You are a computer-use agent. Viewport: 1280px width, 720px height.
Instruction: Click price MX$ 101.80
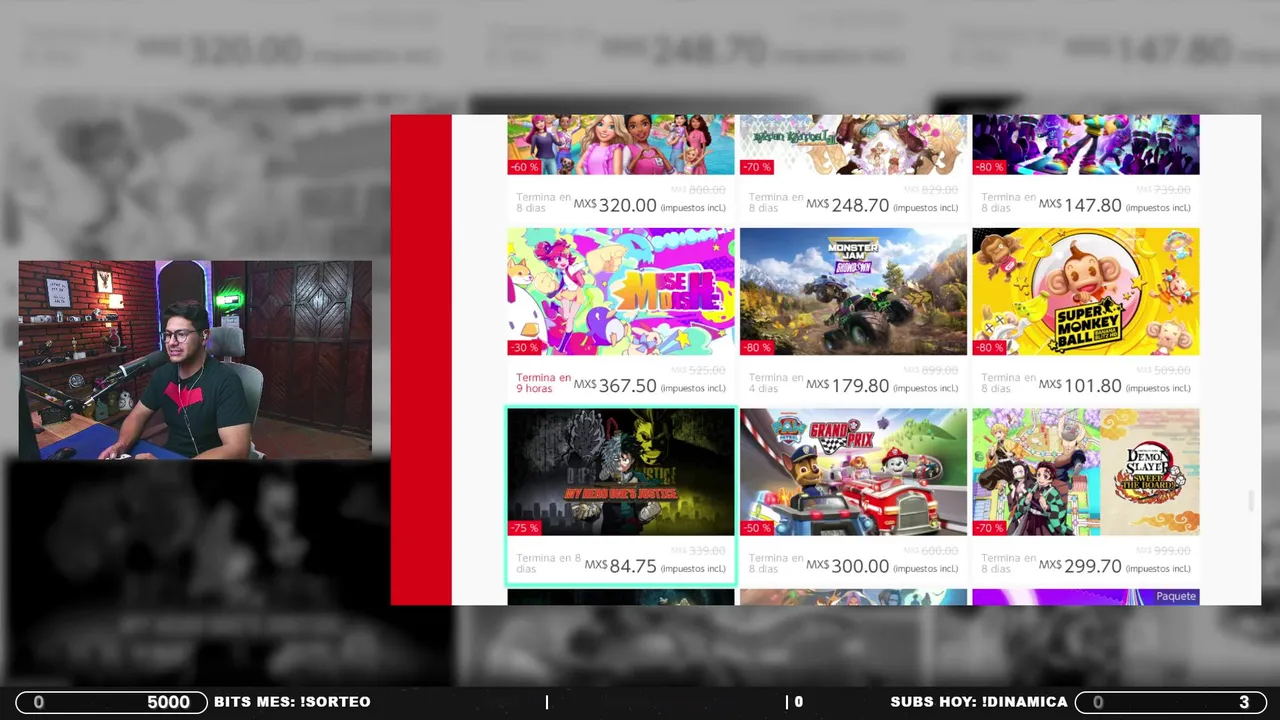[x=1080, y=385]
